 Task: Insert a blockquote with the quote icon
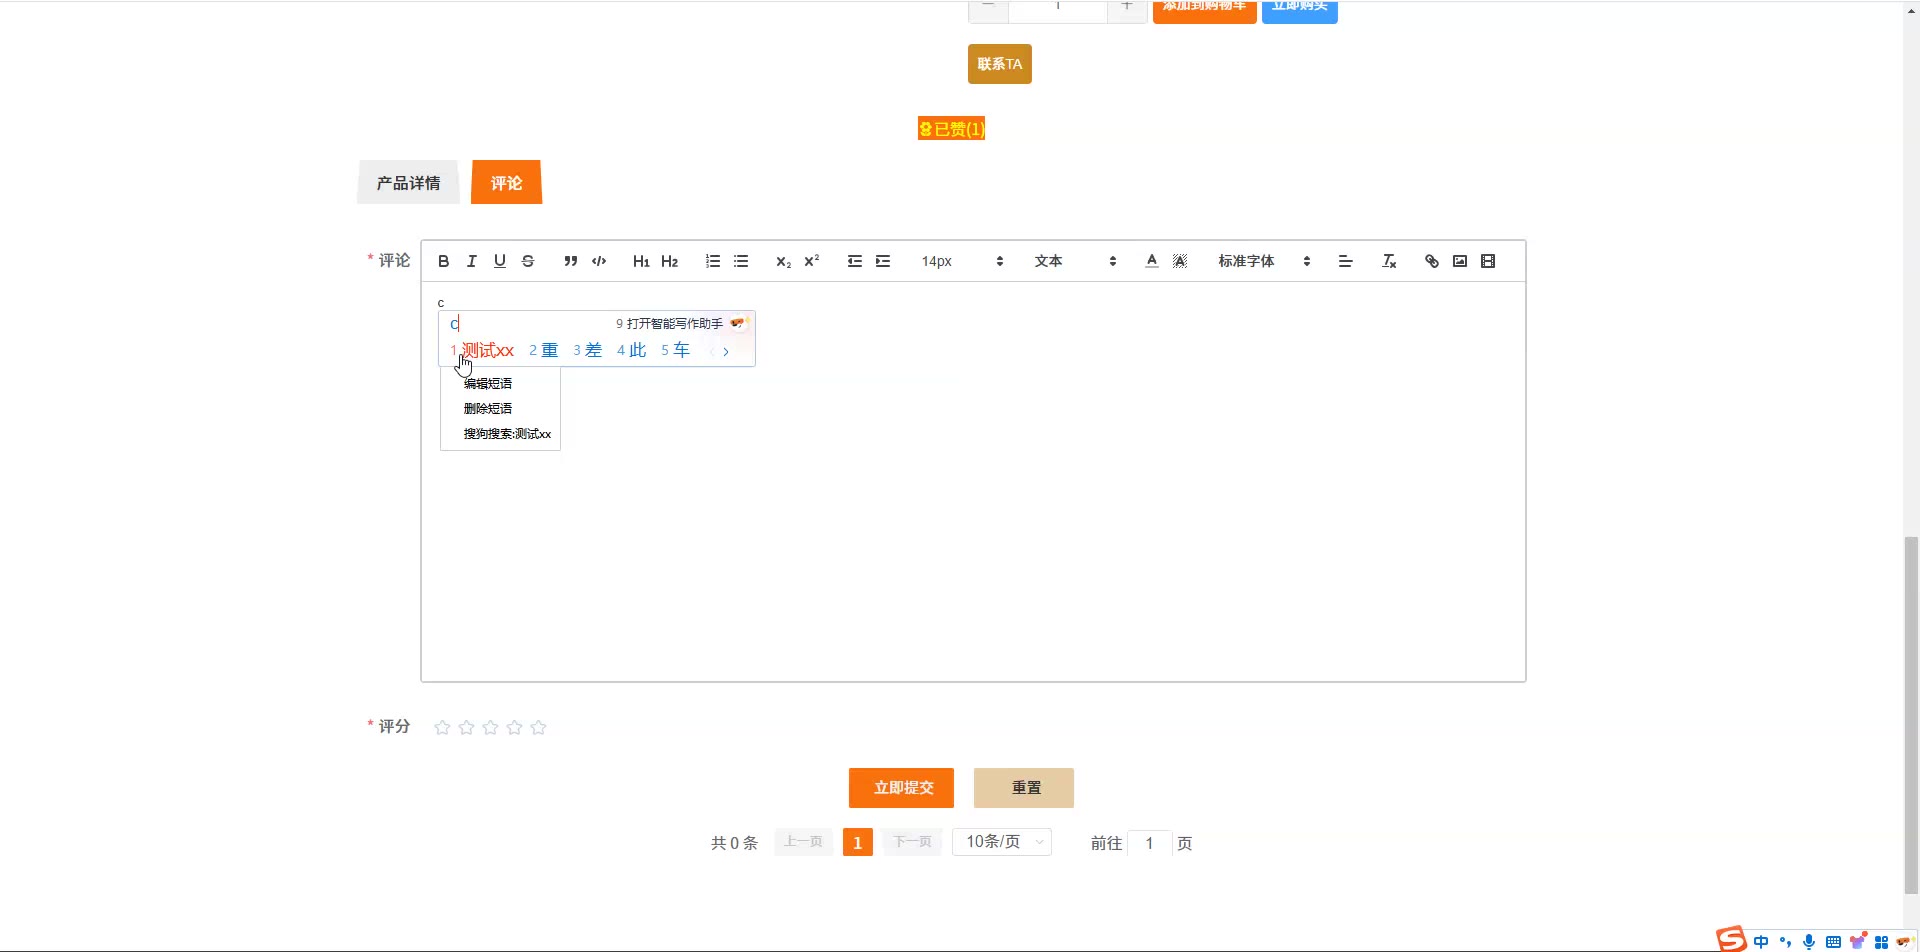571,261
